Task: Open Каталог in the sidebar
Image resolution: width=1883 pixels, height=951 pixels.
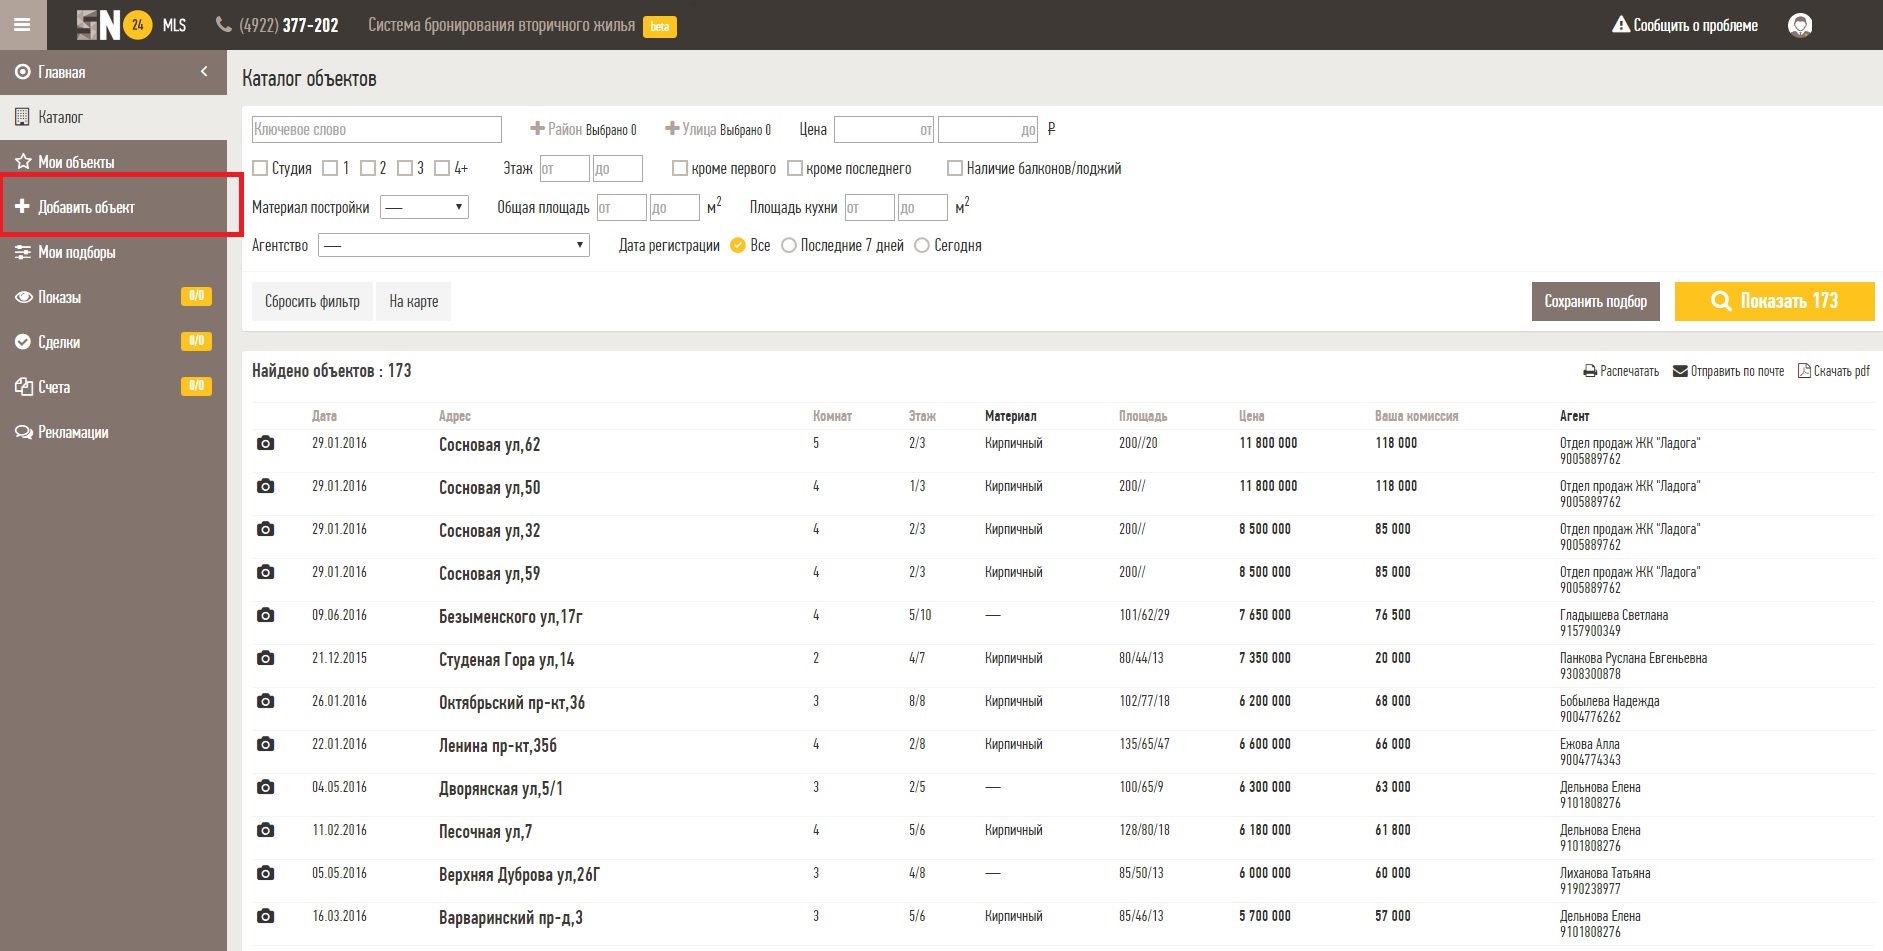Action: point(113,117)
